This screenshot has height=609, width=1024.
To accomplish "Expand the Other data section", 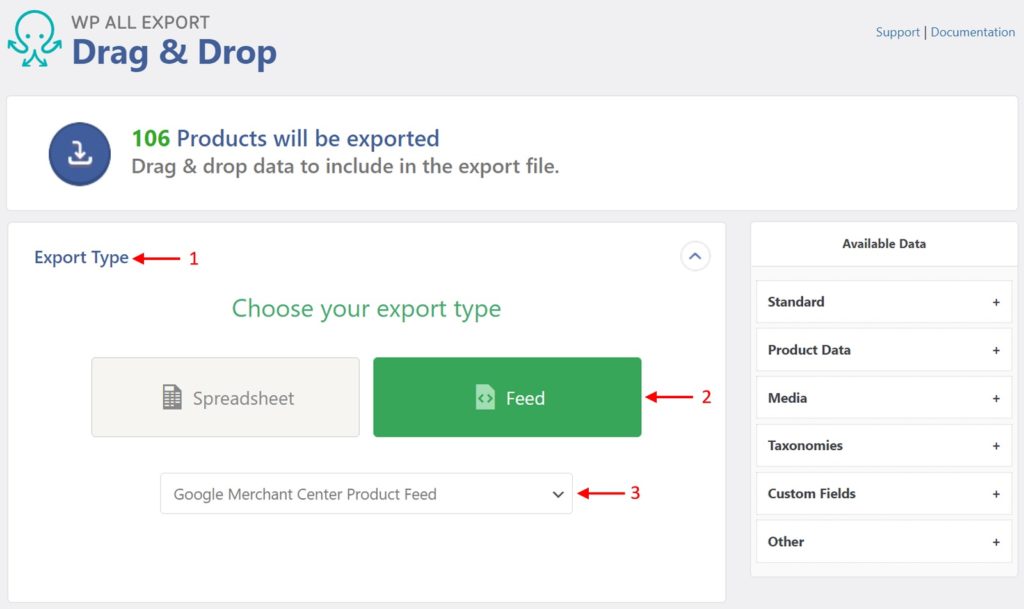I will (x=996, y=541).
